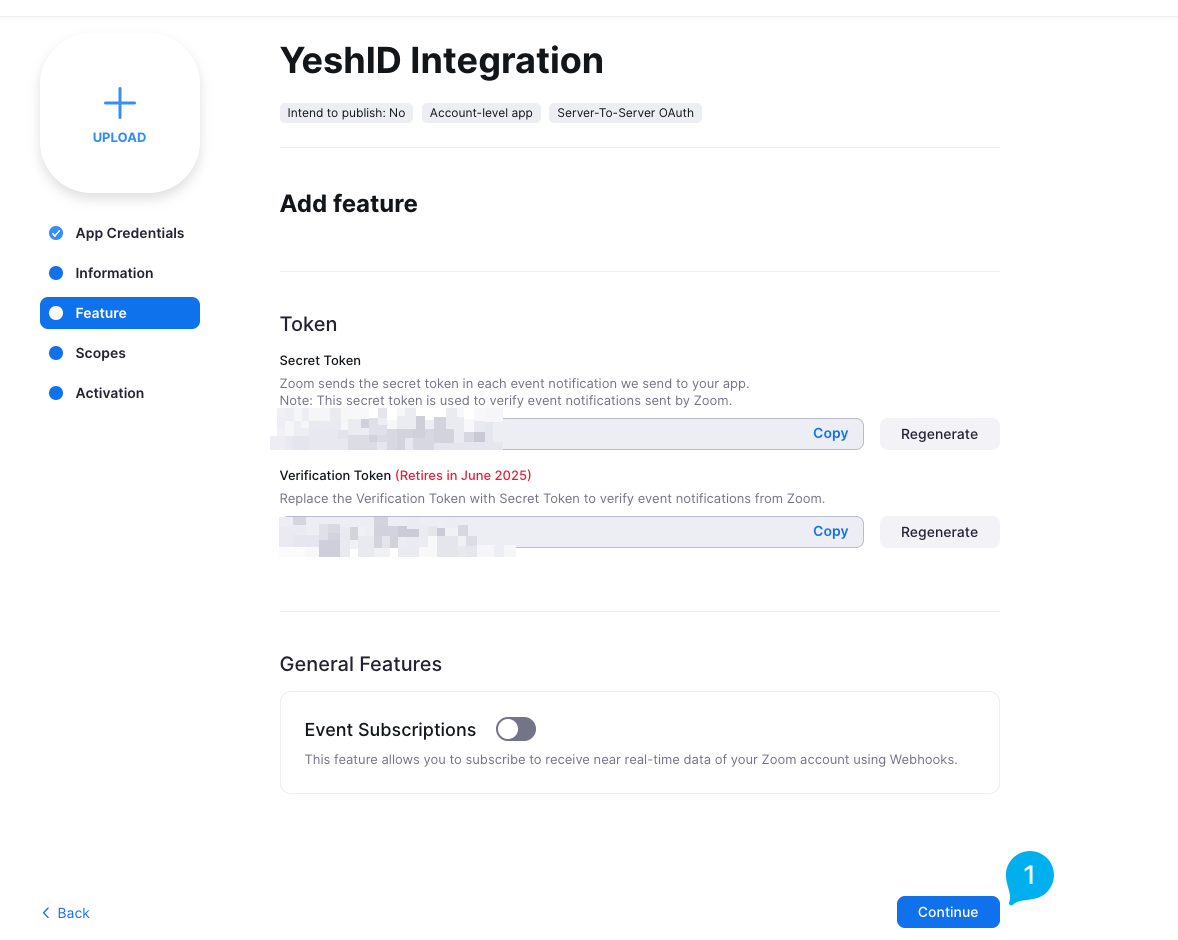Open the App Credentials step
Viewport: 1178px width, 940px height.
point(129,233)
